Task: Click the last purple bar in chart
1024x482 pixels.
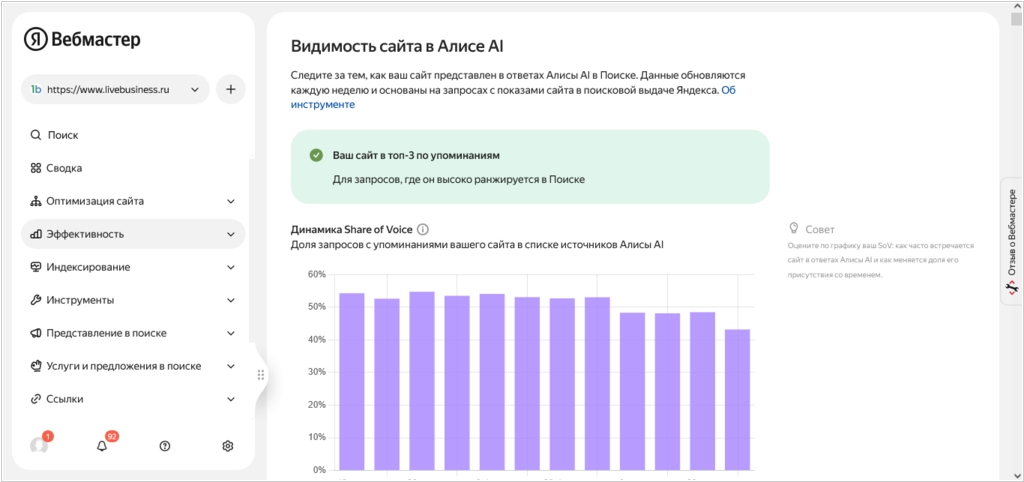Action: click(737, 400)
